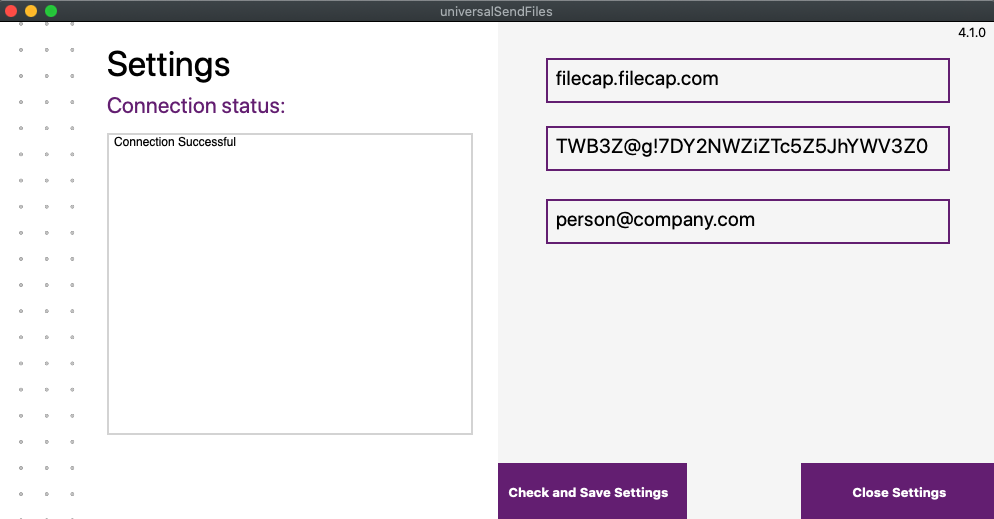Click the purple Connection status label
Screen dimensions: 994x519
coord(196,106)
